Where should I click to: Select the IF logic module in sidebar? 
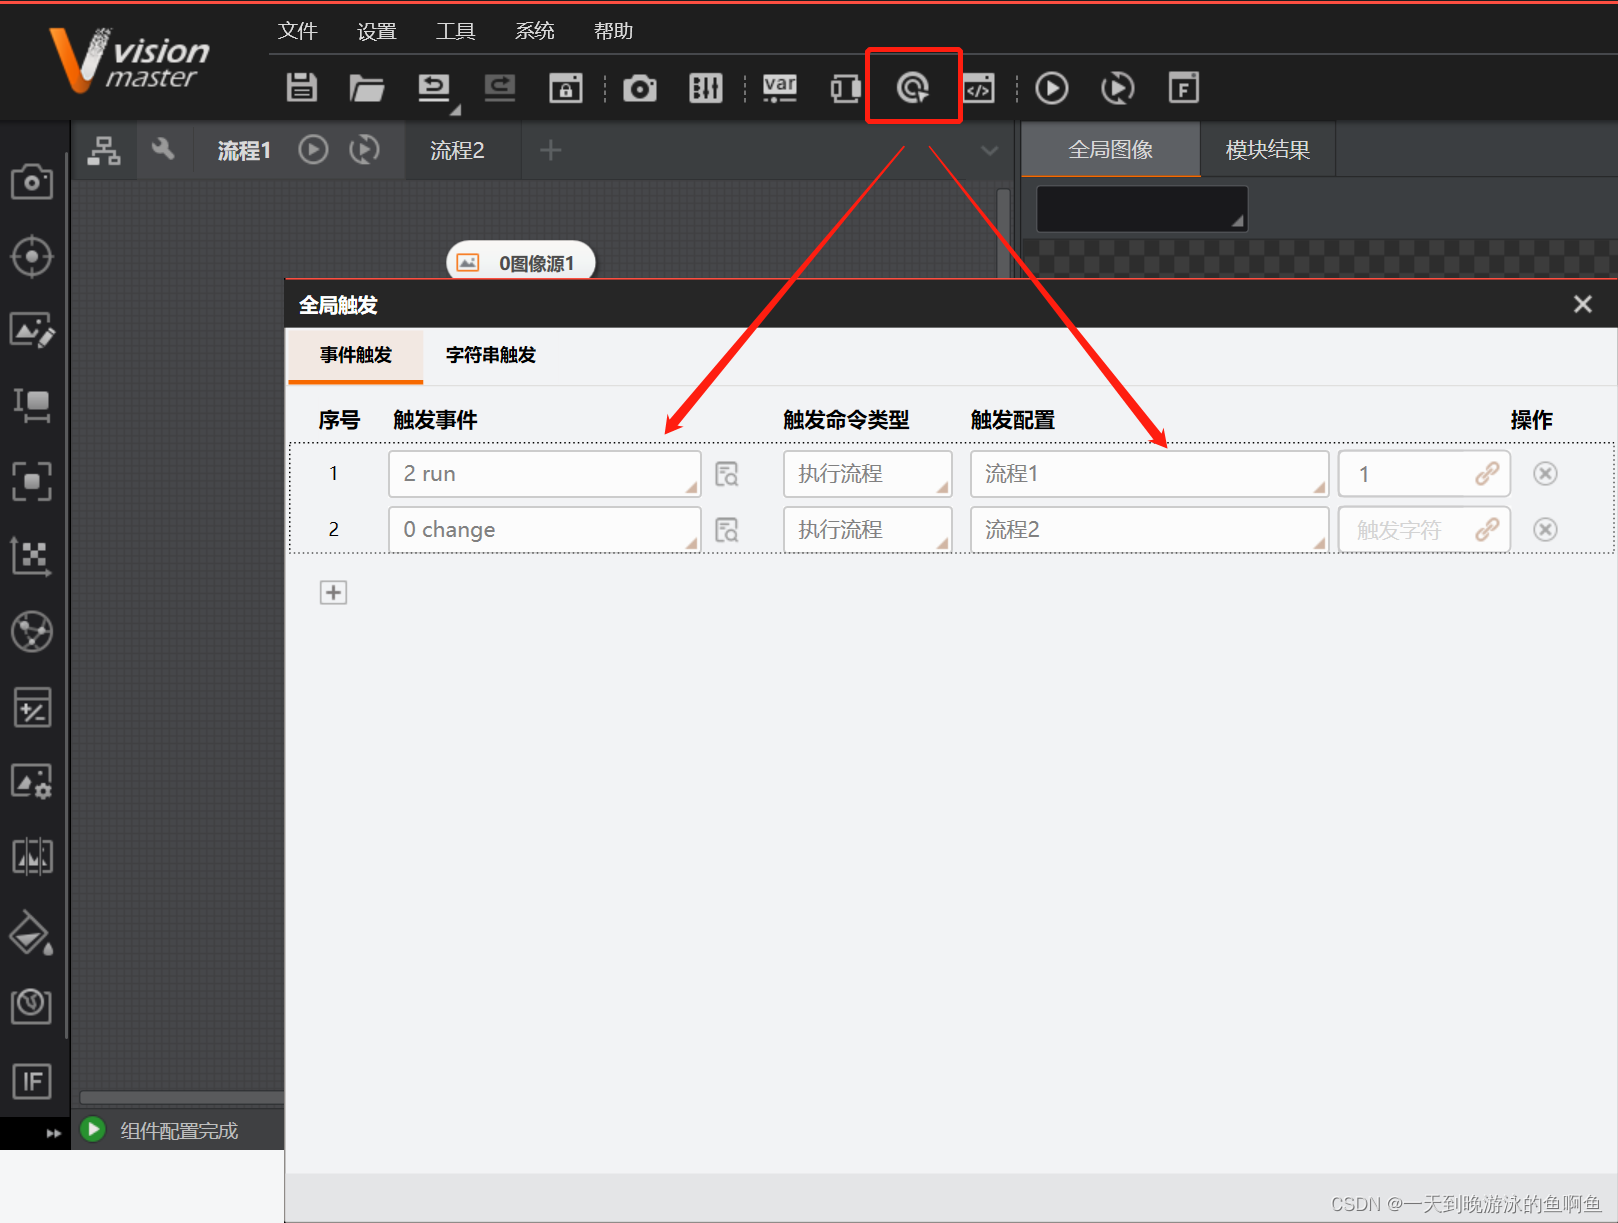[x=32, y=1081]
